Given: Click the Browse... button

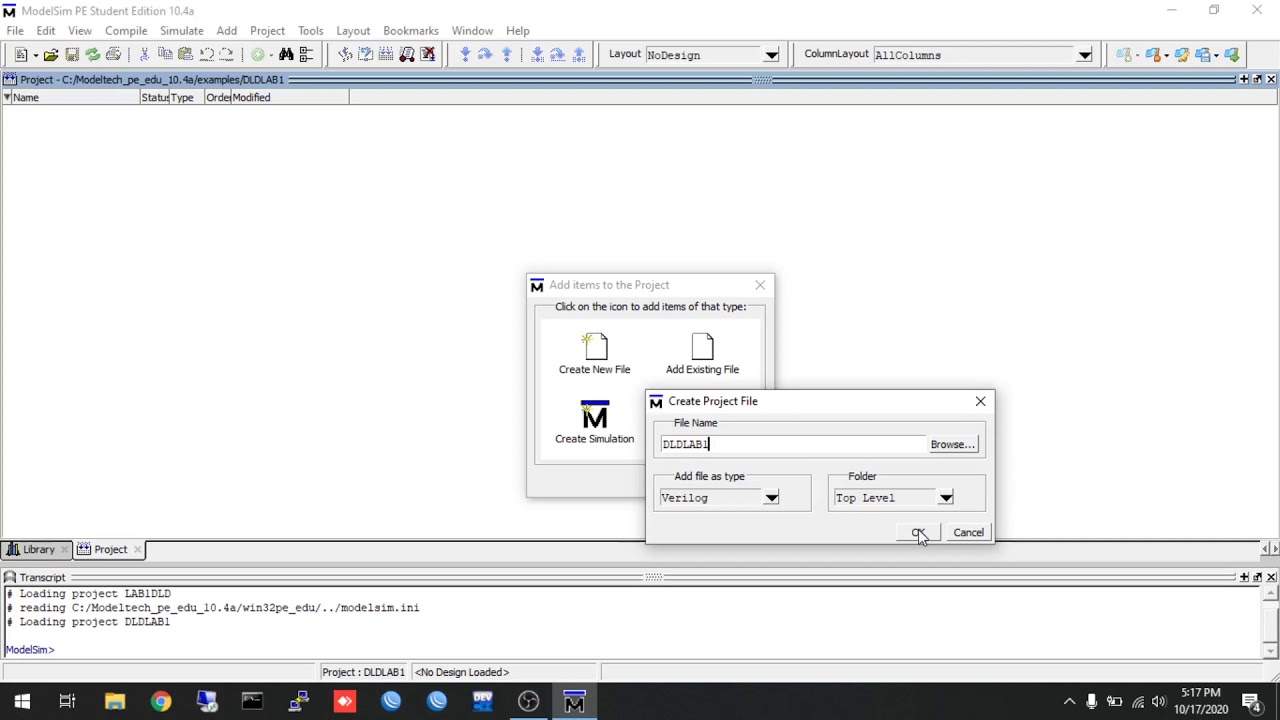Looking at the screenshot, I should point(953,445).
